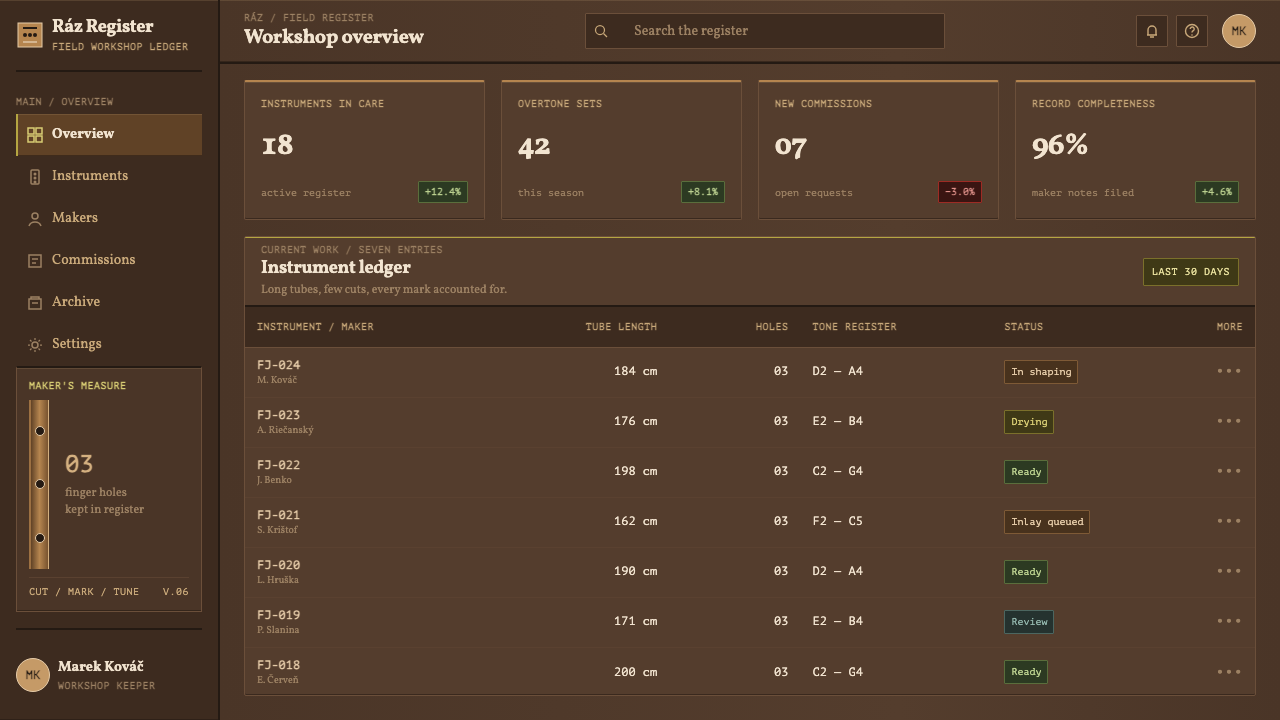This screenshot has height=720, width=1280.
Task: Focus the Search the register field
Action: pyautogui.click(x=765, y=31)
